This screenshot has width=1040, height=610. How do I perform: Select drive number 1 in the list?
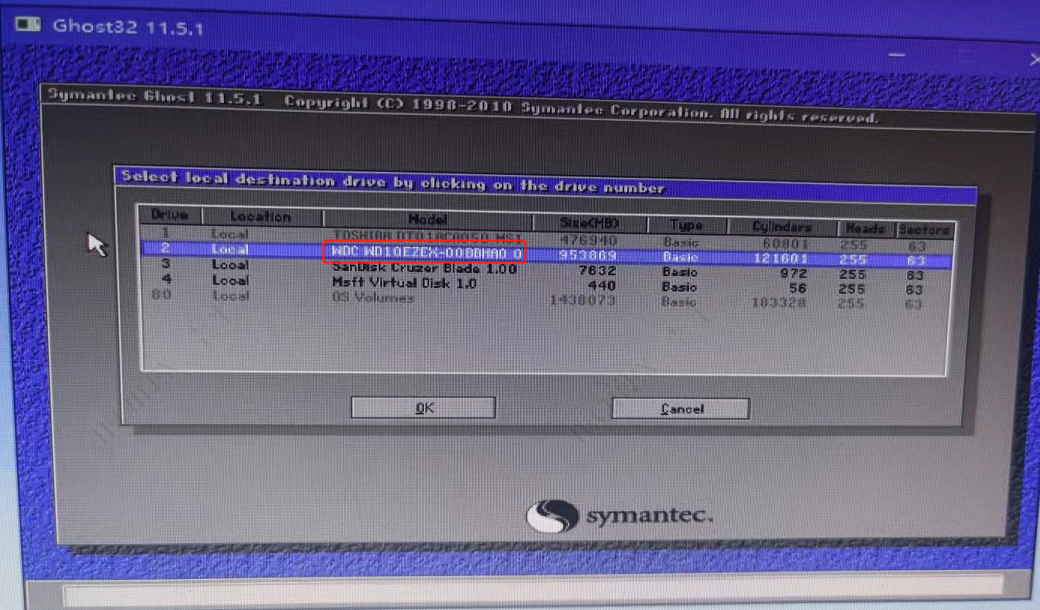click(x=165, y=233)
